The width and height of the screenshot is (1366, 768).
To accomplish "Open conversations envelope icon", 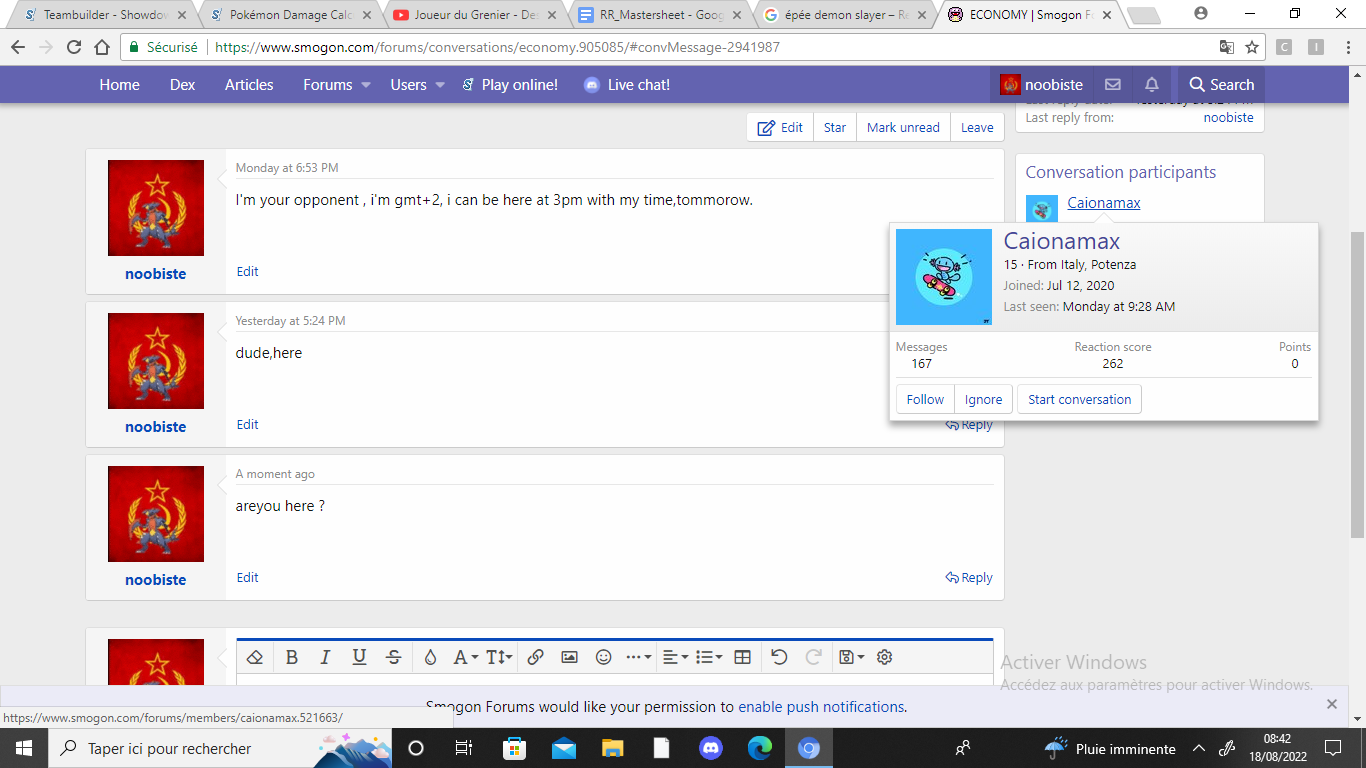I will pos(1112,85).
